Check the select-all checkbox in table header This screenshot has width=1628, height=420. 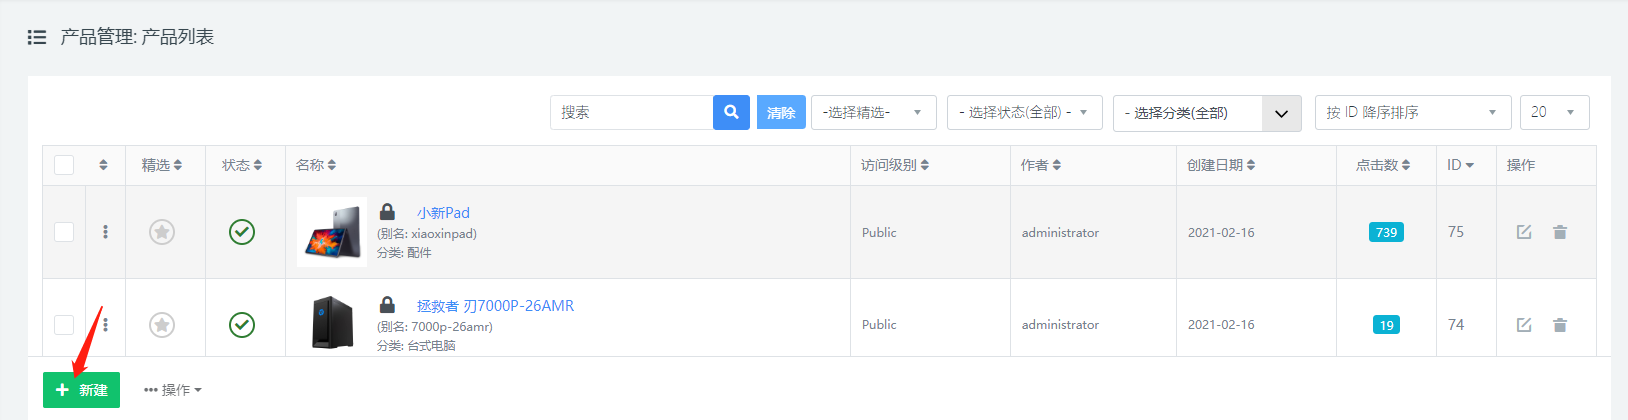64,165
